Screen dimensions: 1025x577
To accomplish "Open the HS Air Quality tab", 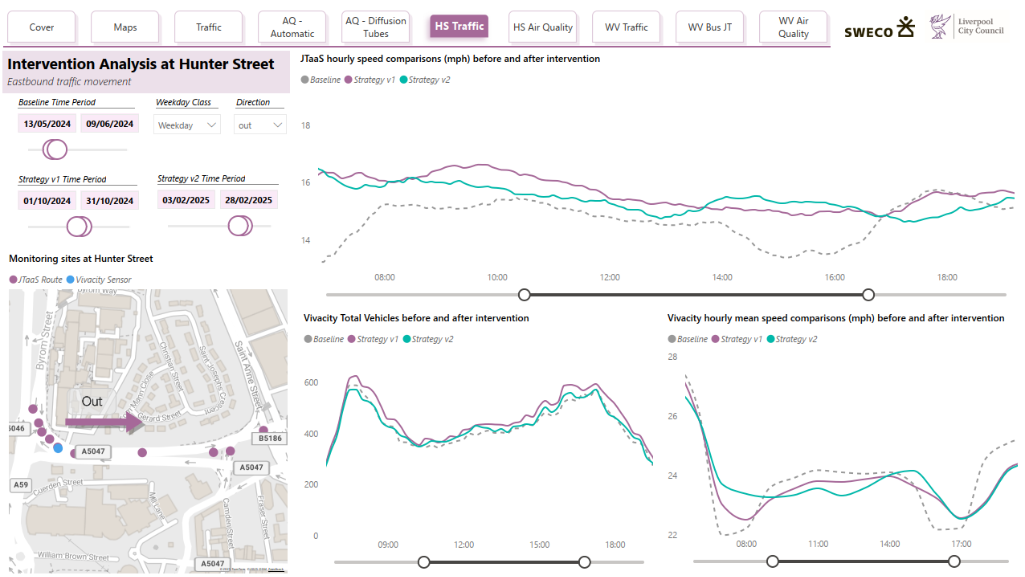I will pos(543,27).
